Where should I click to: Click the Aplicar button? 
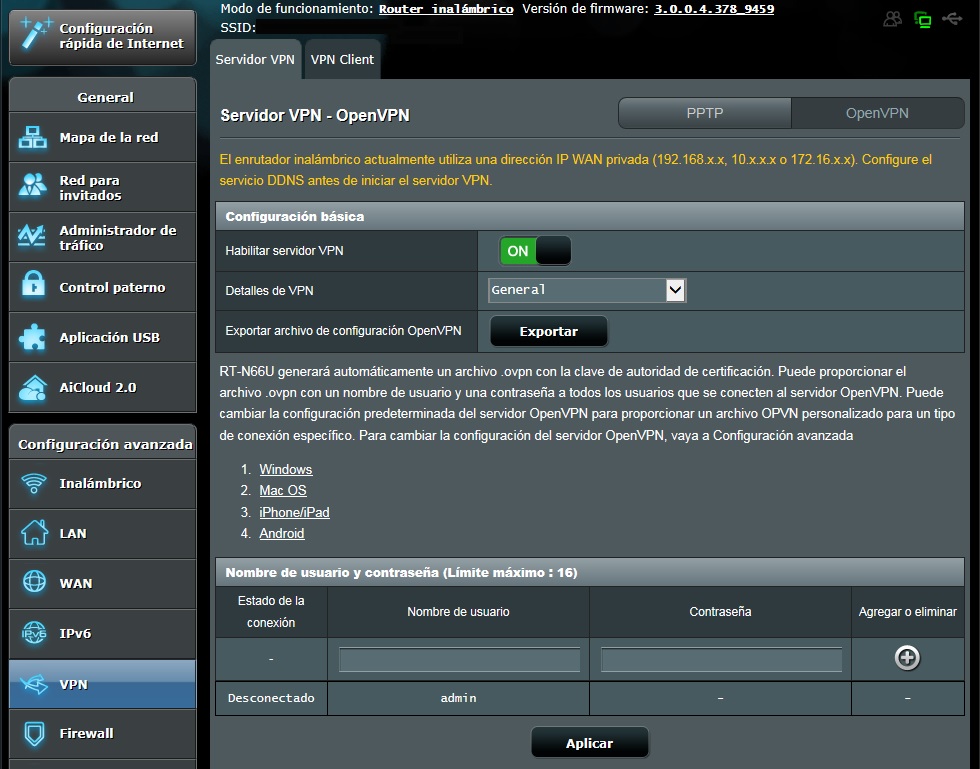[589, 743]
